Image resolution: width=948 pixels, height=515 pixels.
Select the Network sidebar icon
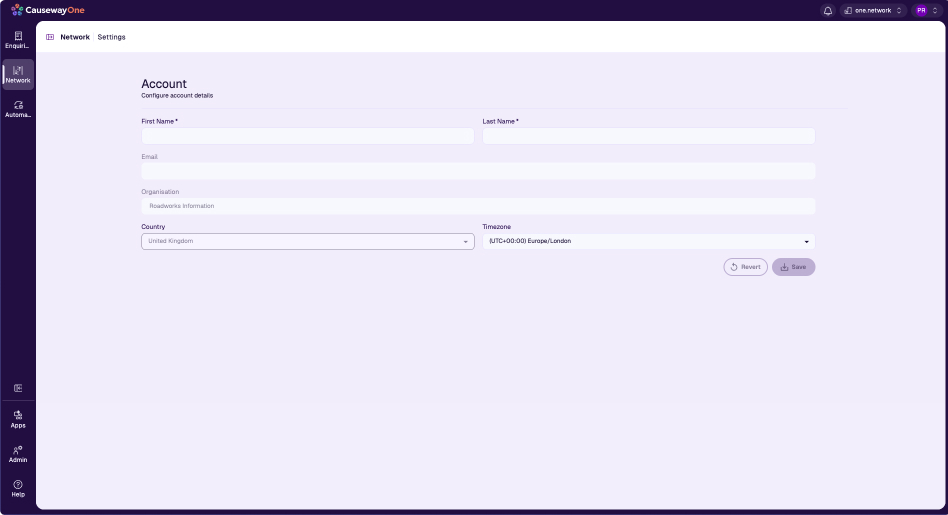[18, 74]
